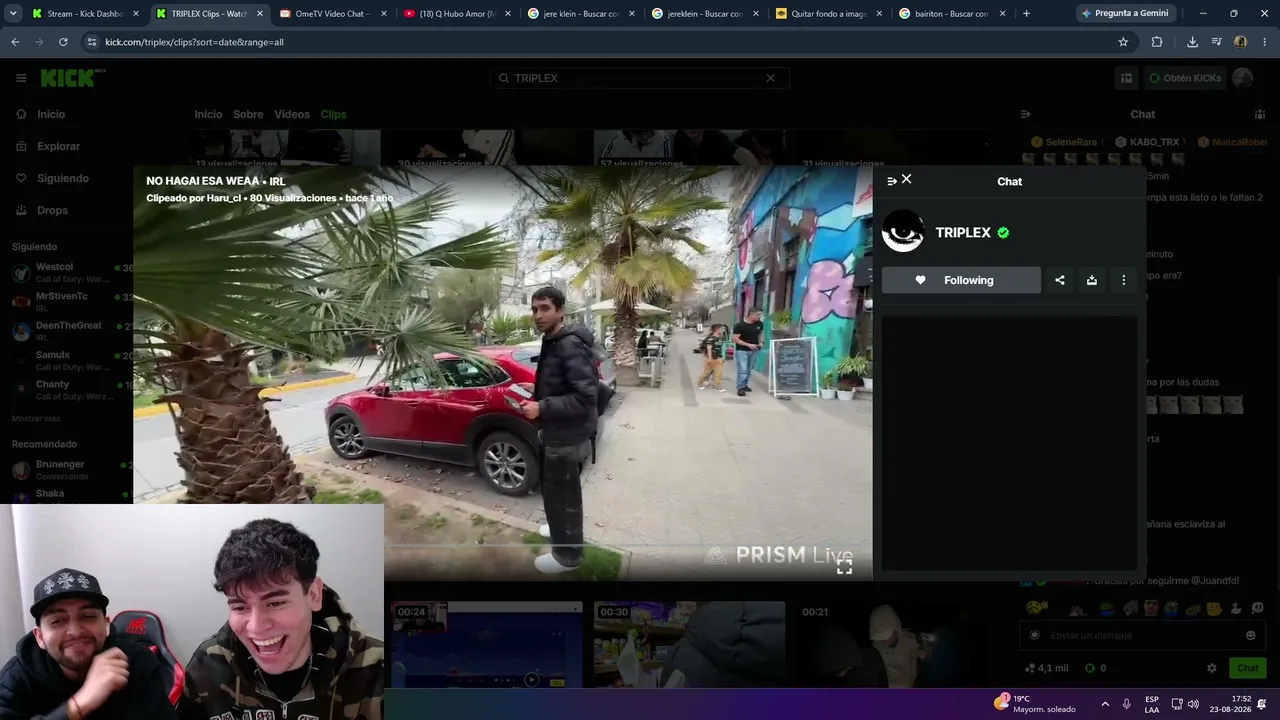Open taskbar microphone icon
Image resolution: width=1280 pixels, height=720 pixels.
tap(1127, 704)
